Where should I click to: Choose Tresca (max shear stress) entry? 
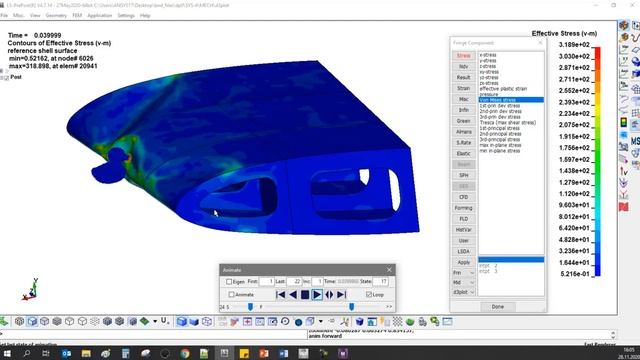(x=508, y=122)
